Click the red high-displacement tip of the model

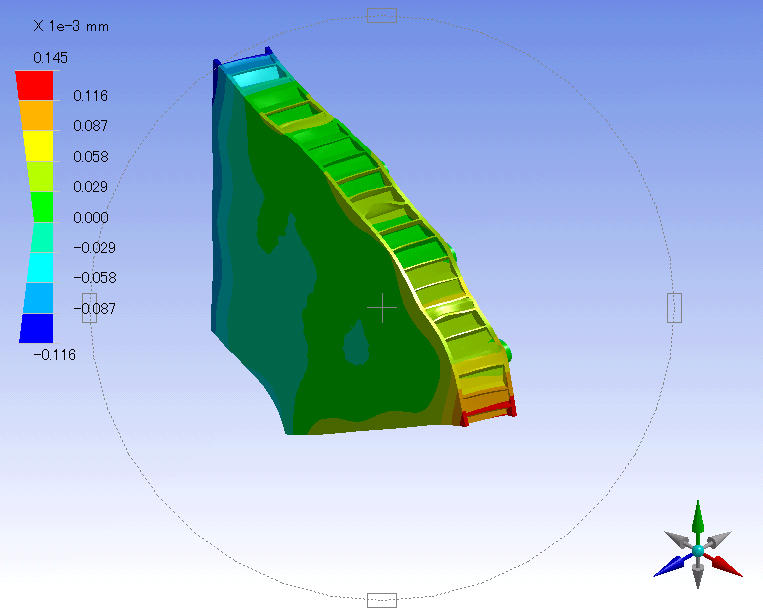click(488, 414)
